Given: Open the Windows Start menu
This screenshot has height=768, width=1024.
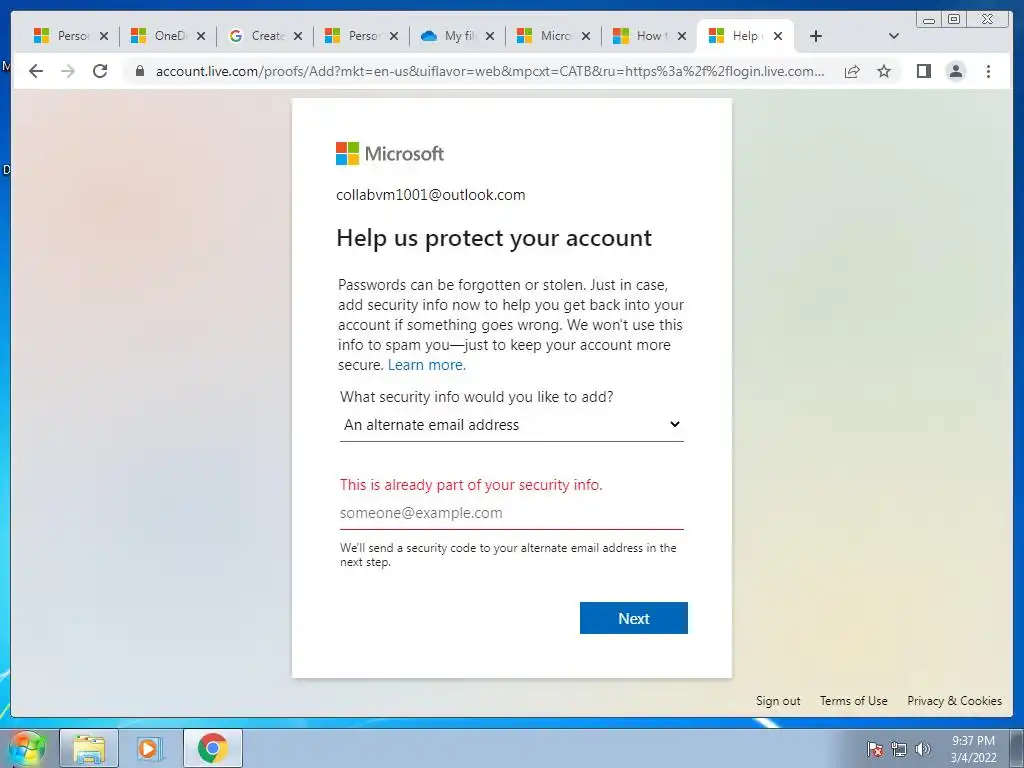Looking at the screenshot, I should point(25,748).
